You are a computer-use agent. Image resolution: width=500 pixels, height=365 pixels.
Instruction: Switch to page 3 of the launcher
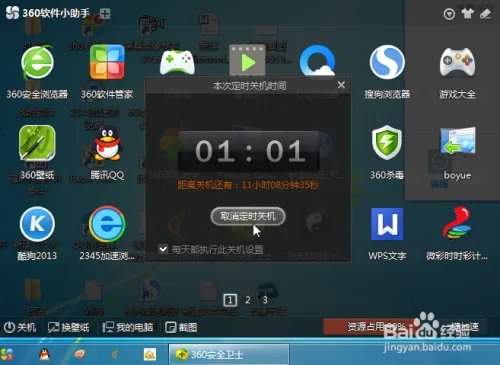click(x=265, y=300)
